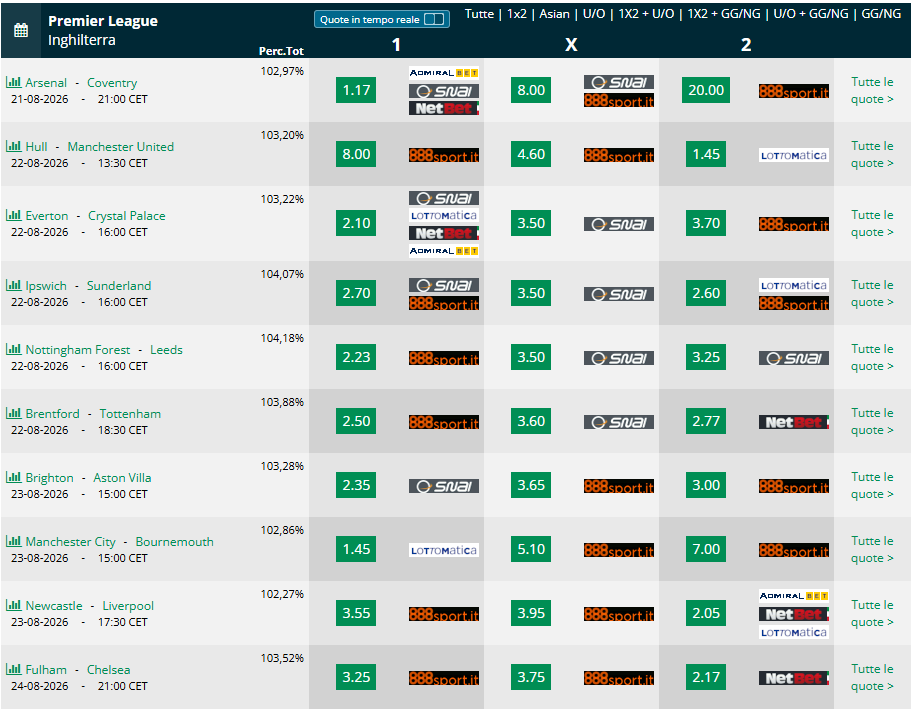Click Lottomatica logo for Manchester City home win
The height and width of the screenshot is (711, 911).
(x=444, y=550)
